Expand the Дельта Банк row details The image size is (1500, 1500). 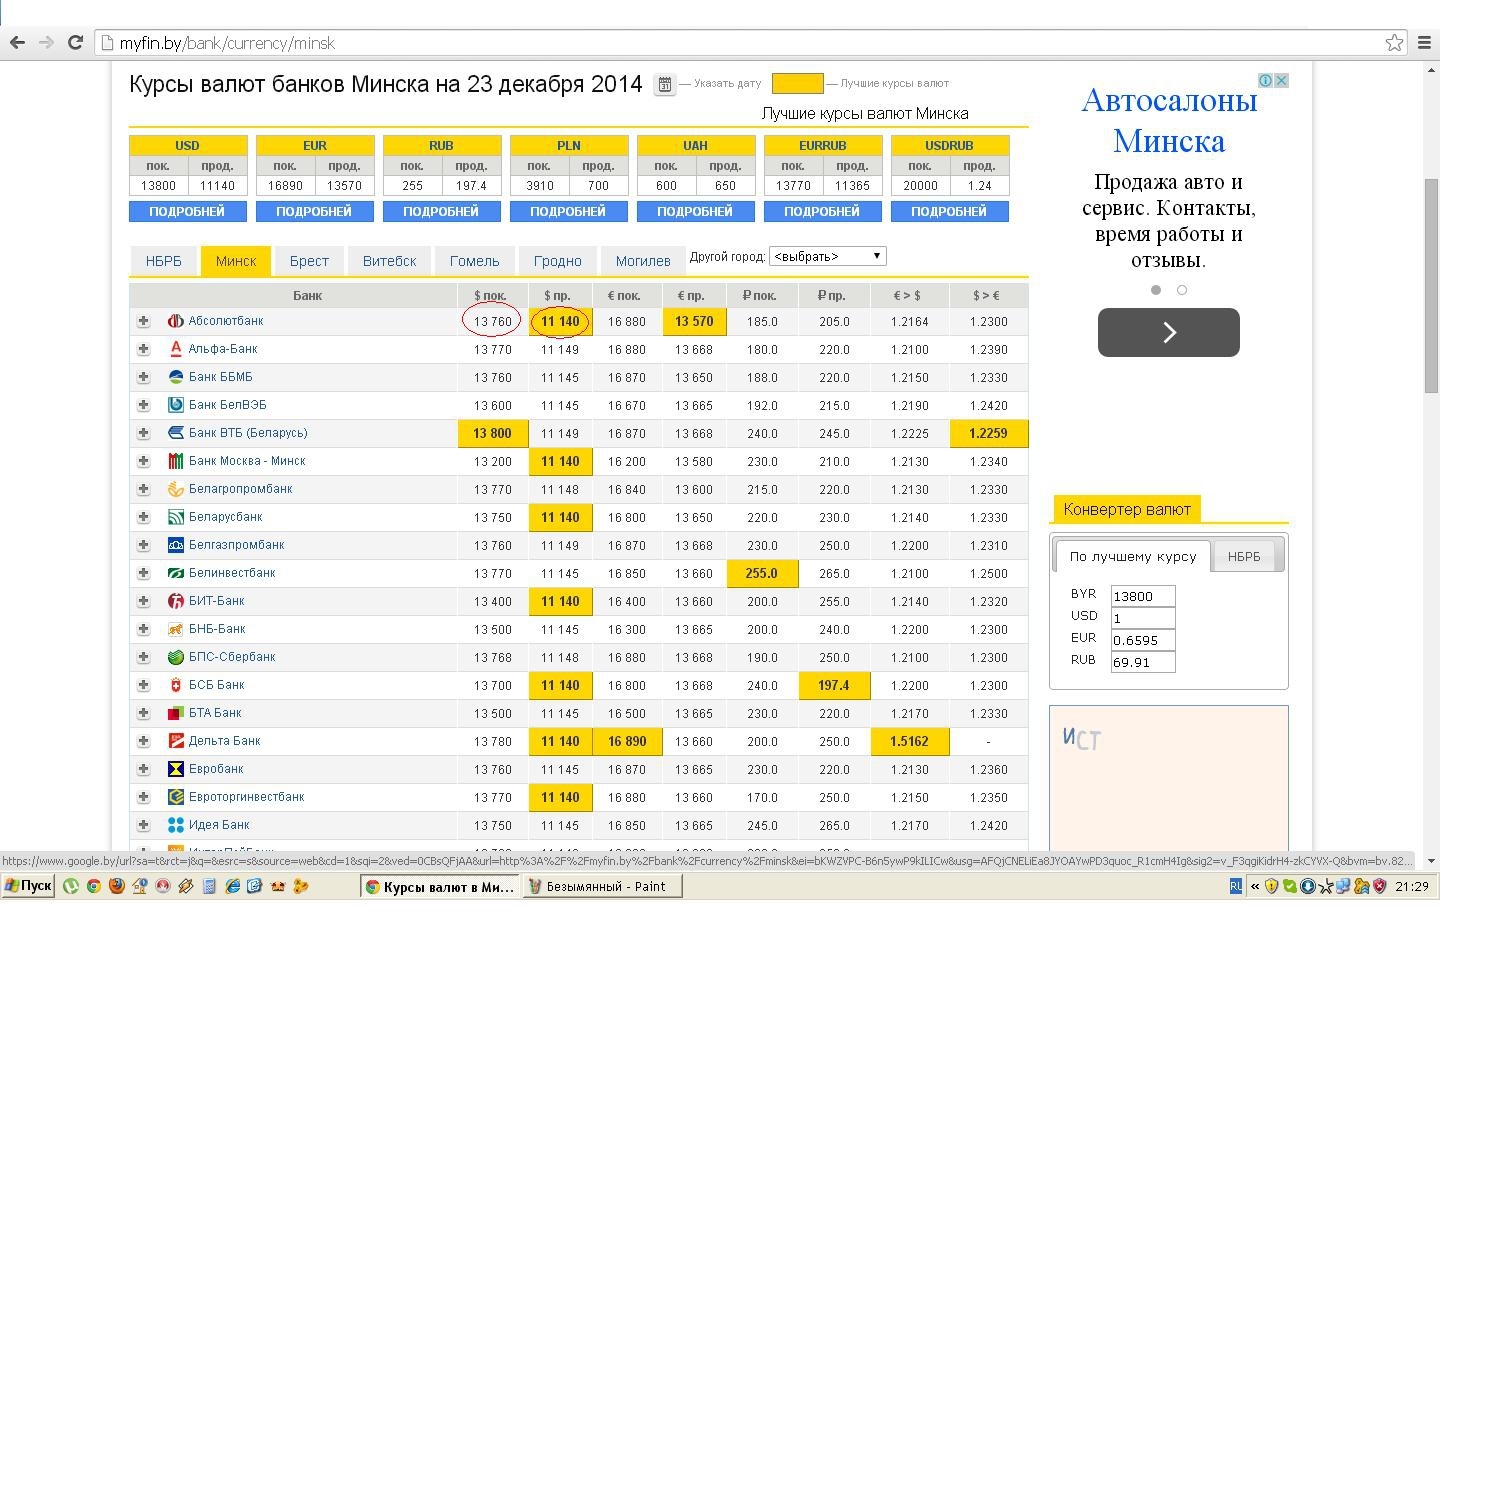point(143,741)
